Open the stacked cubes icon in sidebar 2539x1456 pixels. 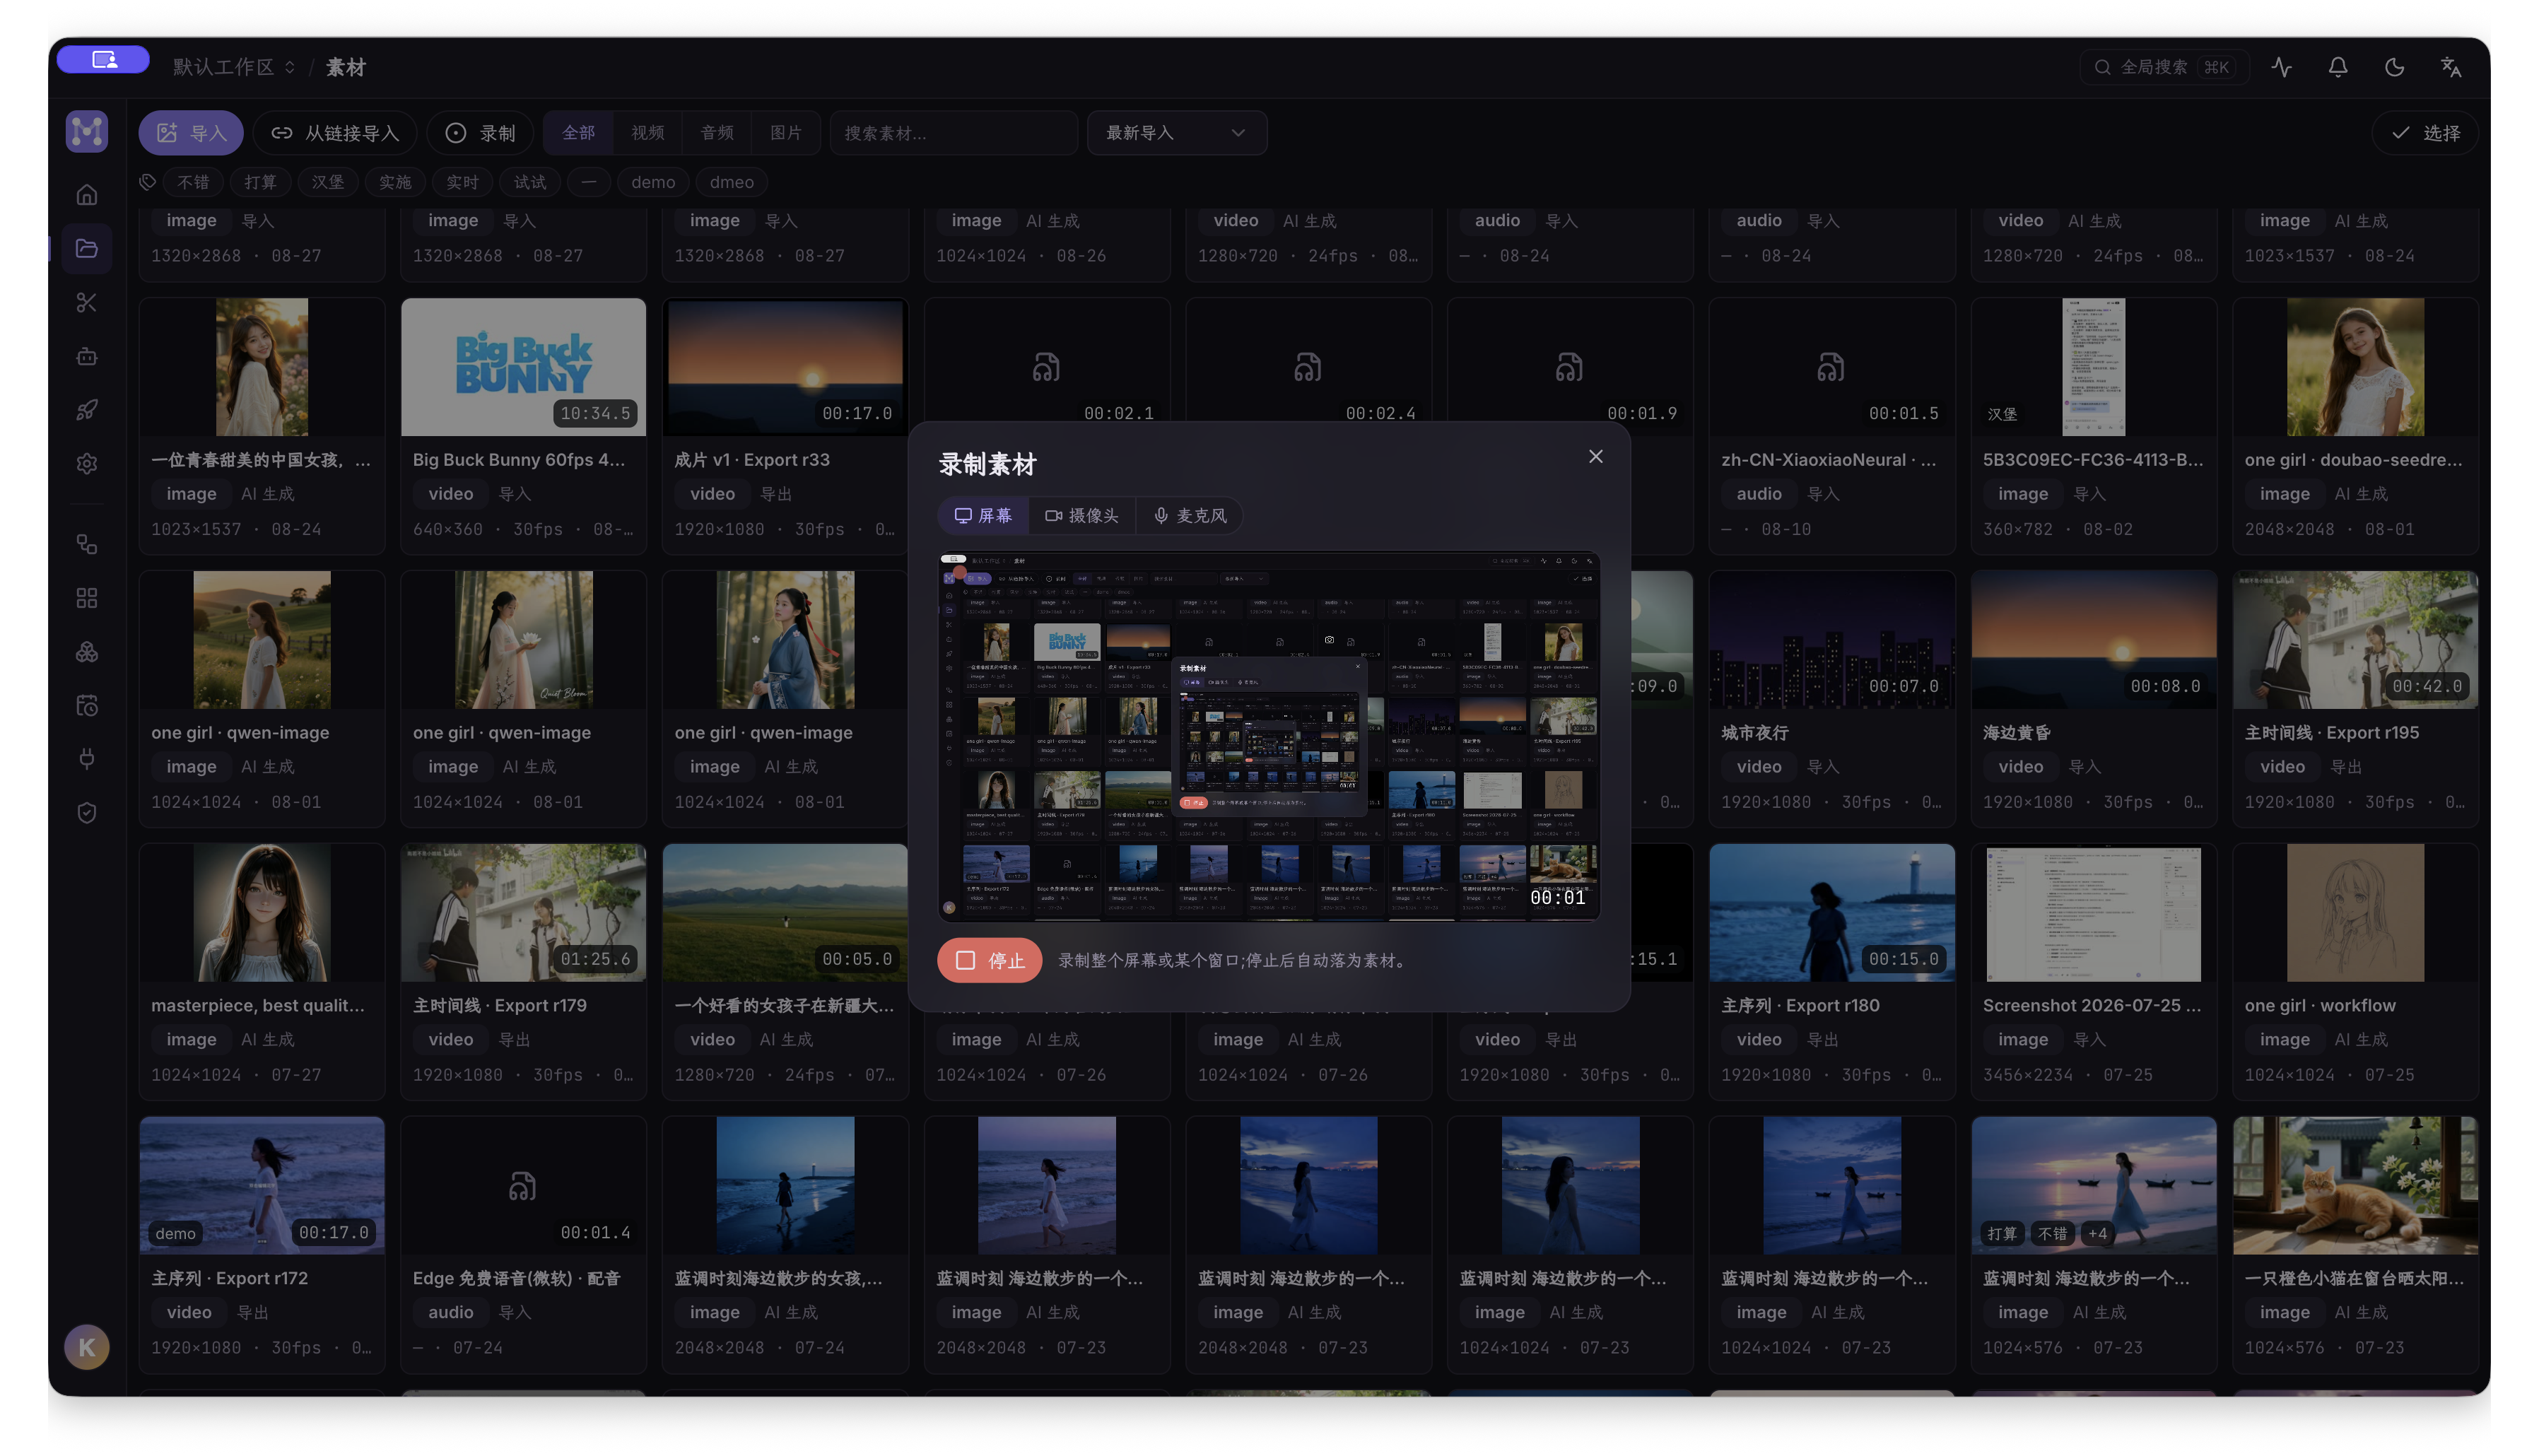87,652
